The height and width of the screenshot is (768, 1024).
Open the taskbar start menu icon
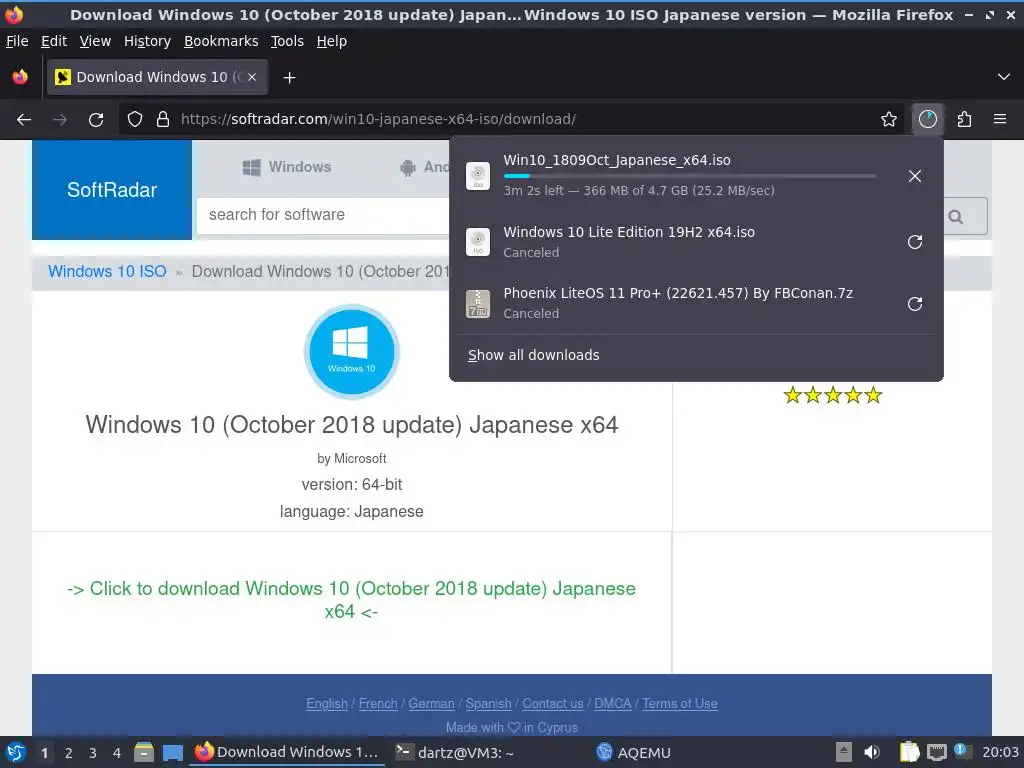point(16,753)
